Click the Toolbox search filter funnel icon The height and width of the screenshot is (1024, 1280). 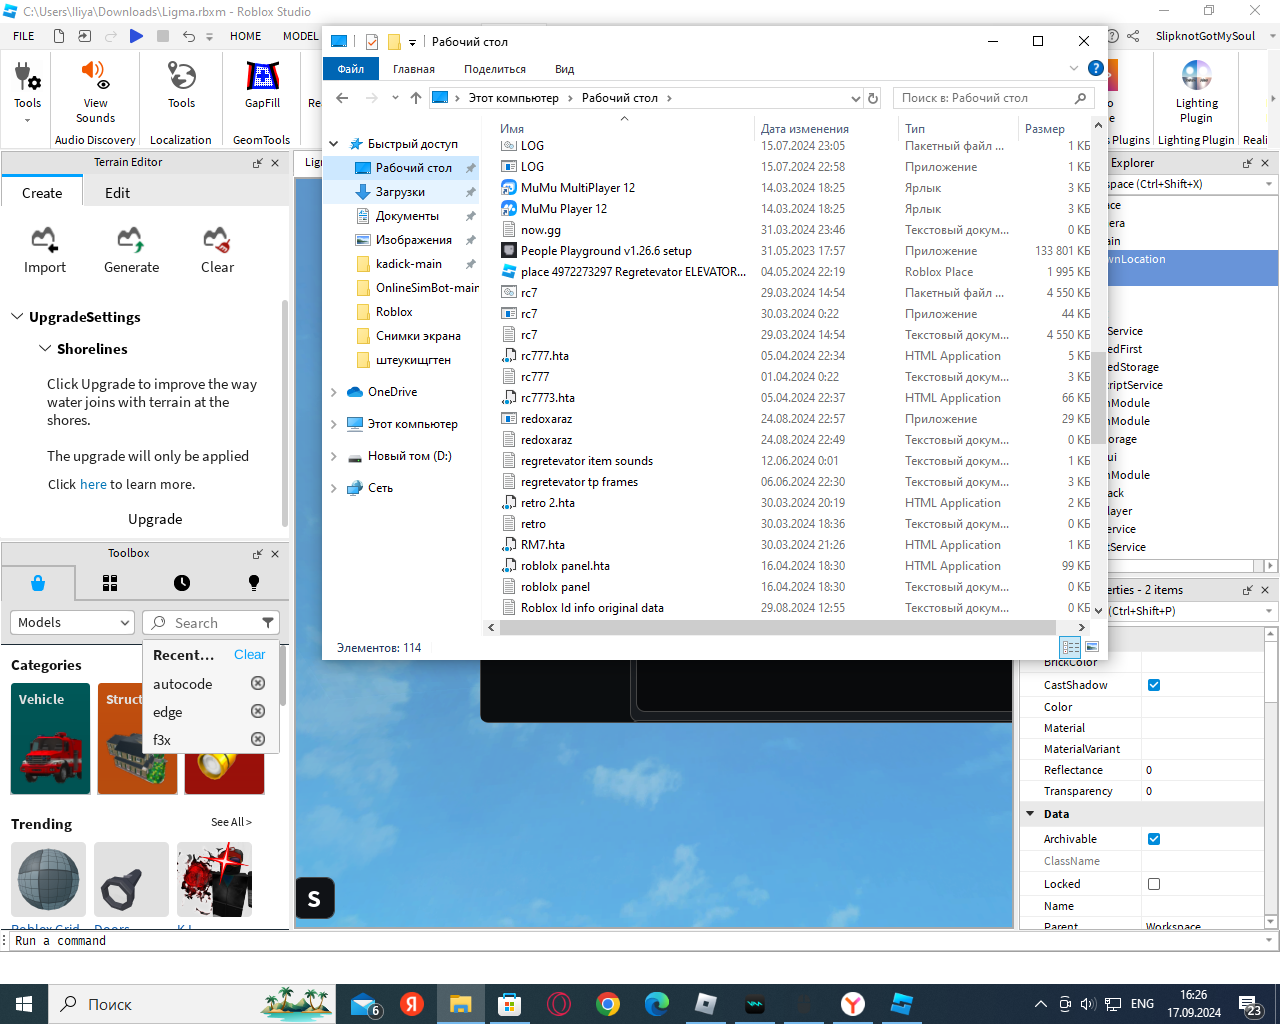pos(268,622)
